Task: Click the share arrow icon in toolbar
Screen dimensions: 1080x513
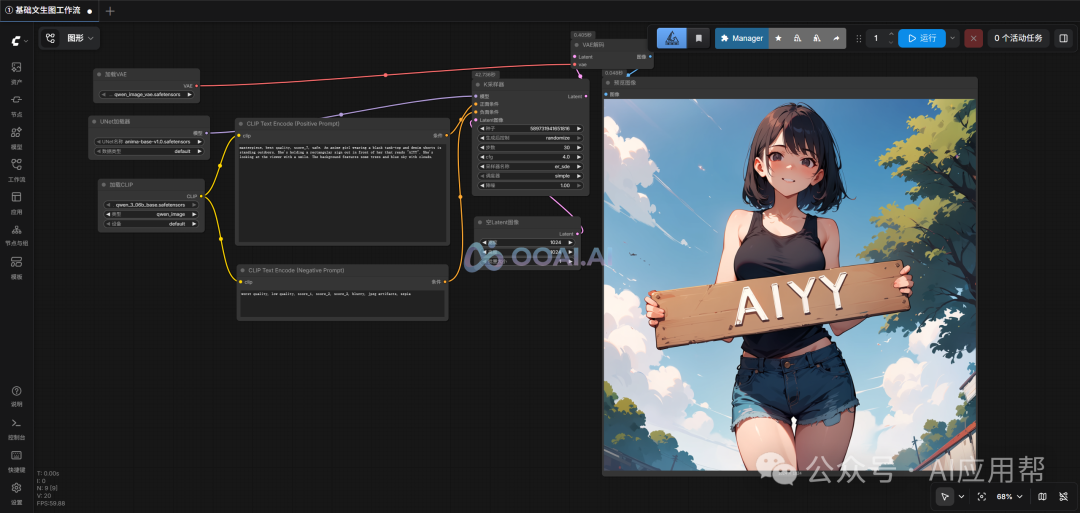Action: tap(836, 39)
